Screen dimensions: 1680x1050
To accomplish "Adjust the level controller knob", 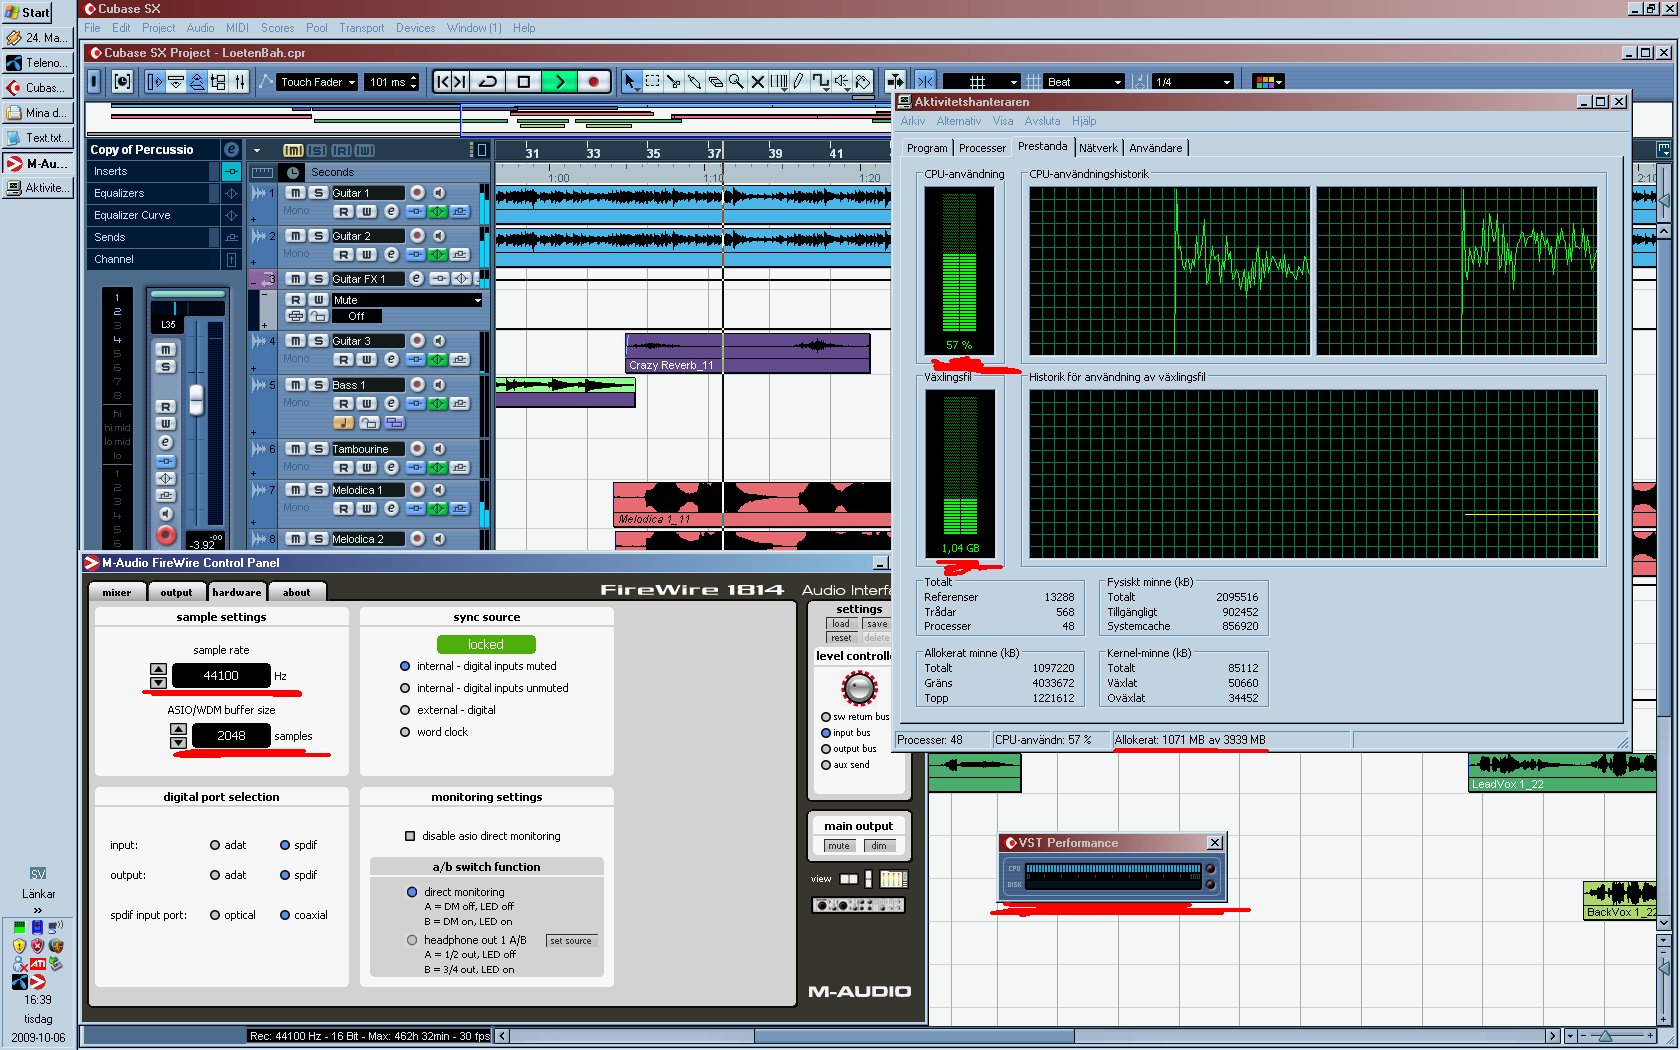I will [x=859, y=688].
